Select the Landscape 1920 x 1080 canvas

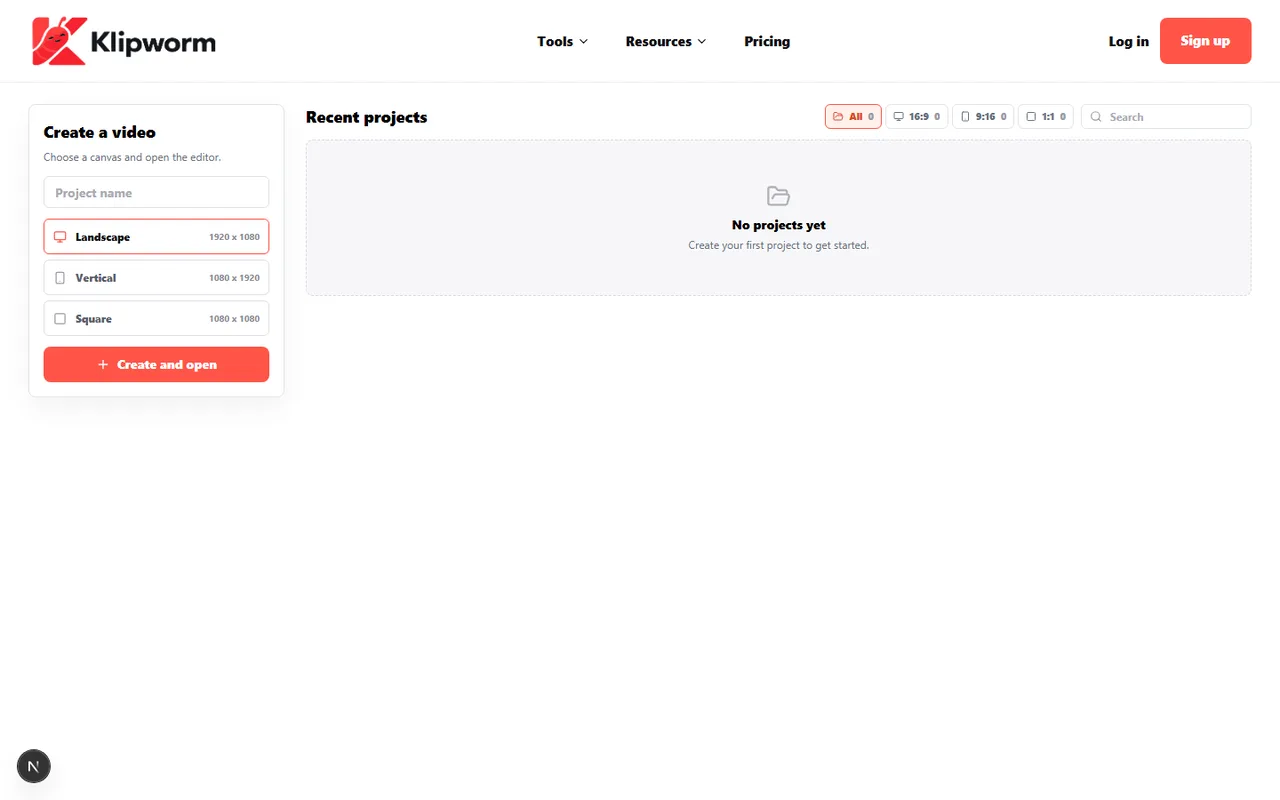tap(156, 237)
